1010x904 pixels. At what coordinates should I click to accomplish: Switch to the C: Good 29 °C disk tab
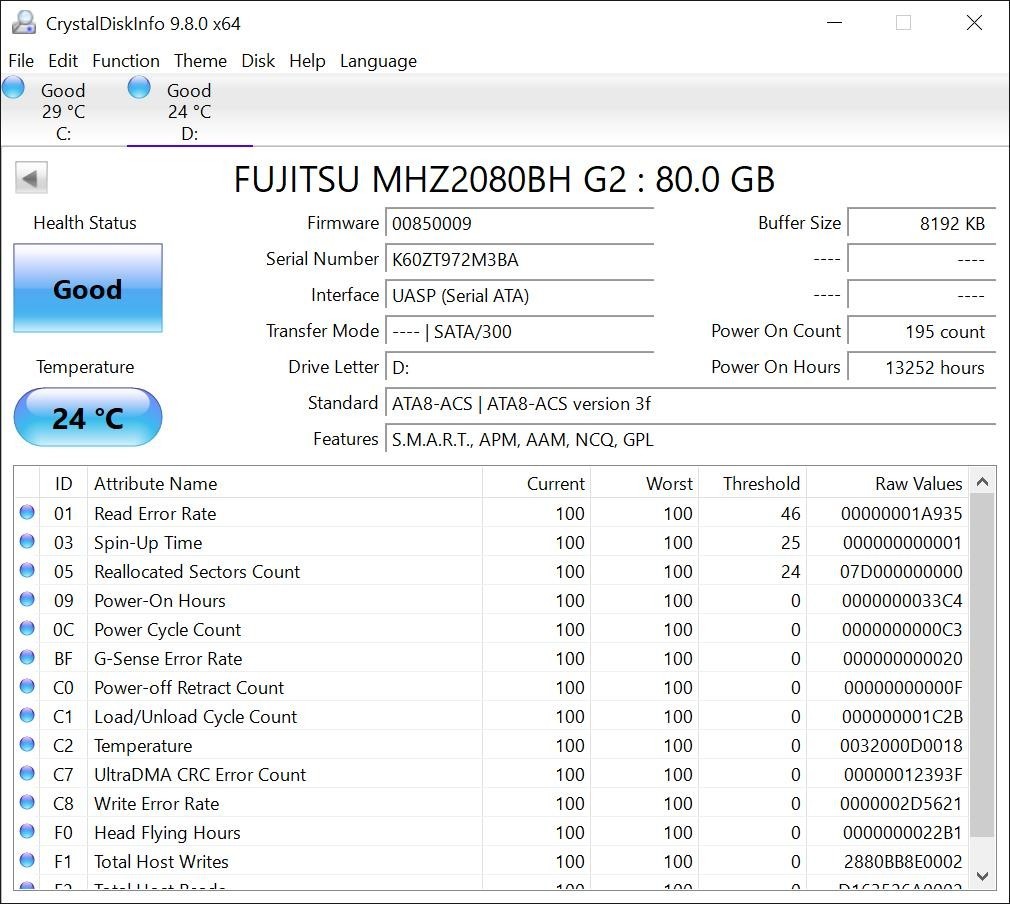click(63, 111)
